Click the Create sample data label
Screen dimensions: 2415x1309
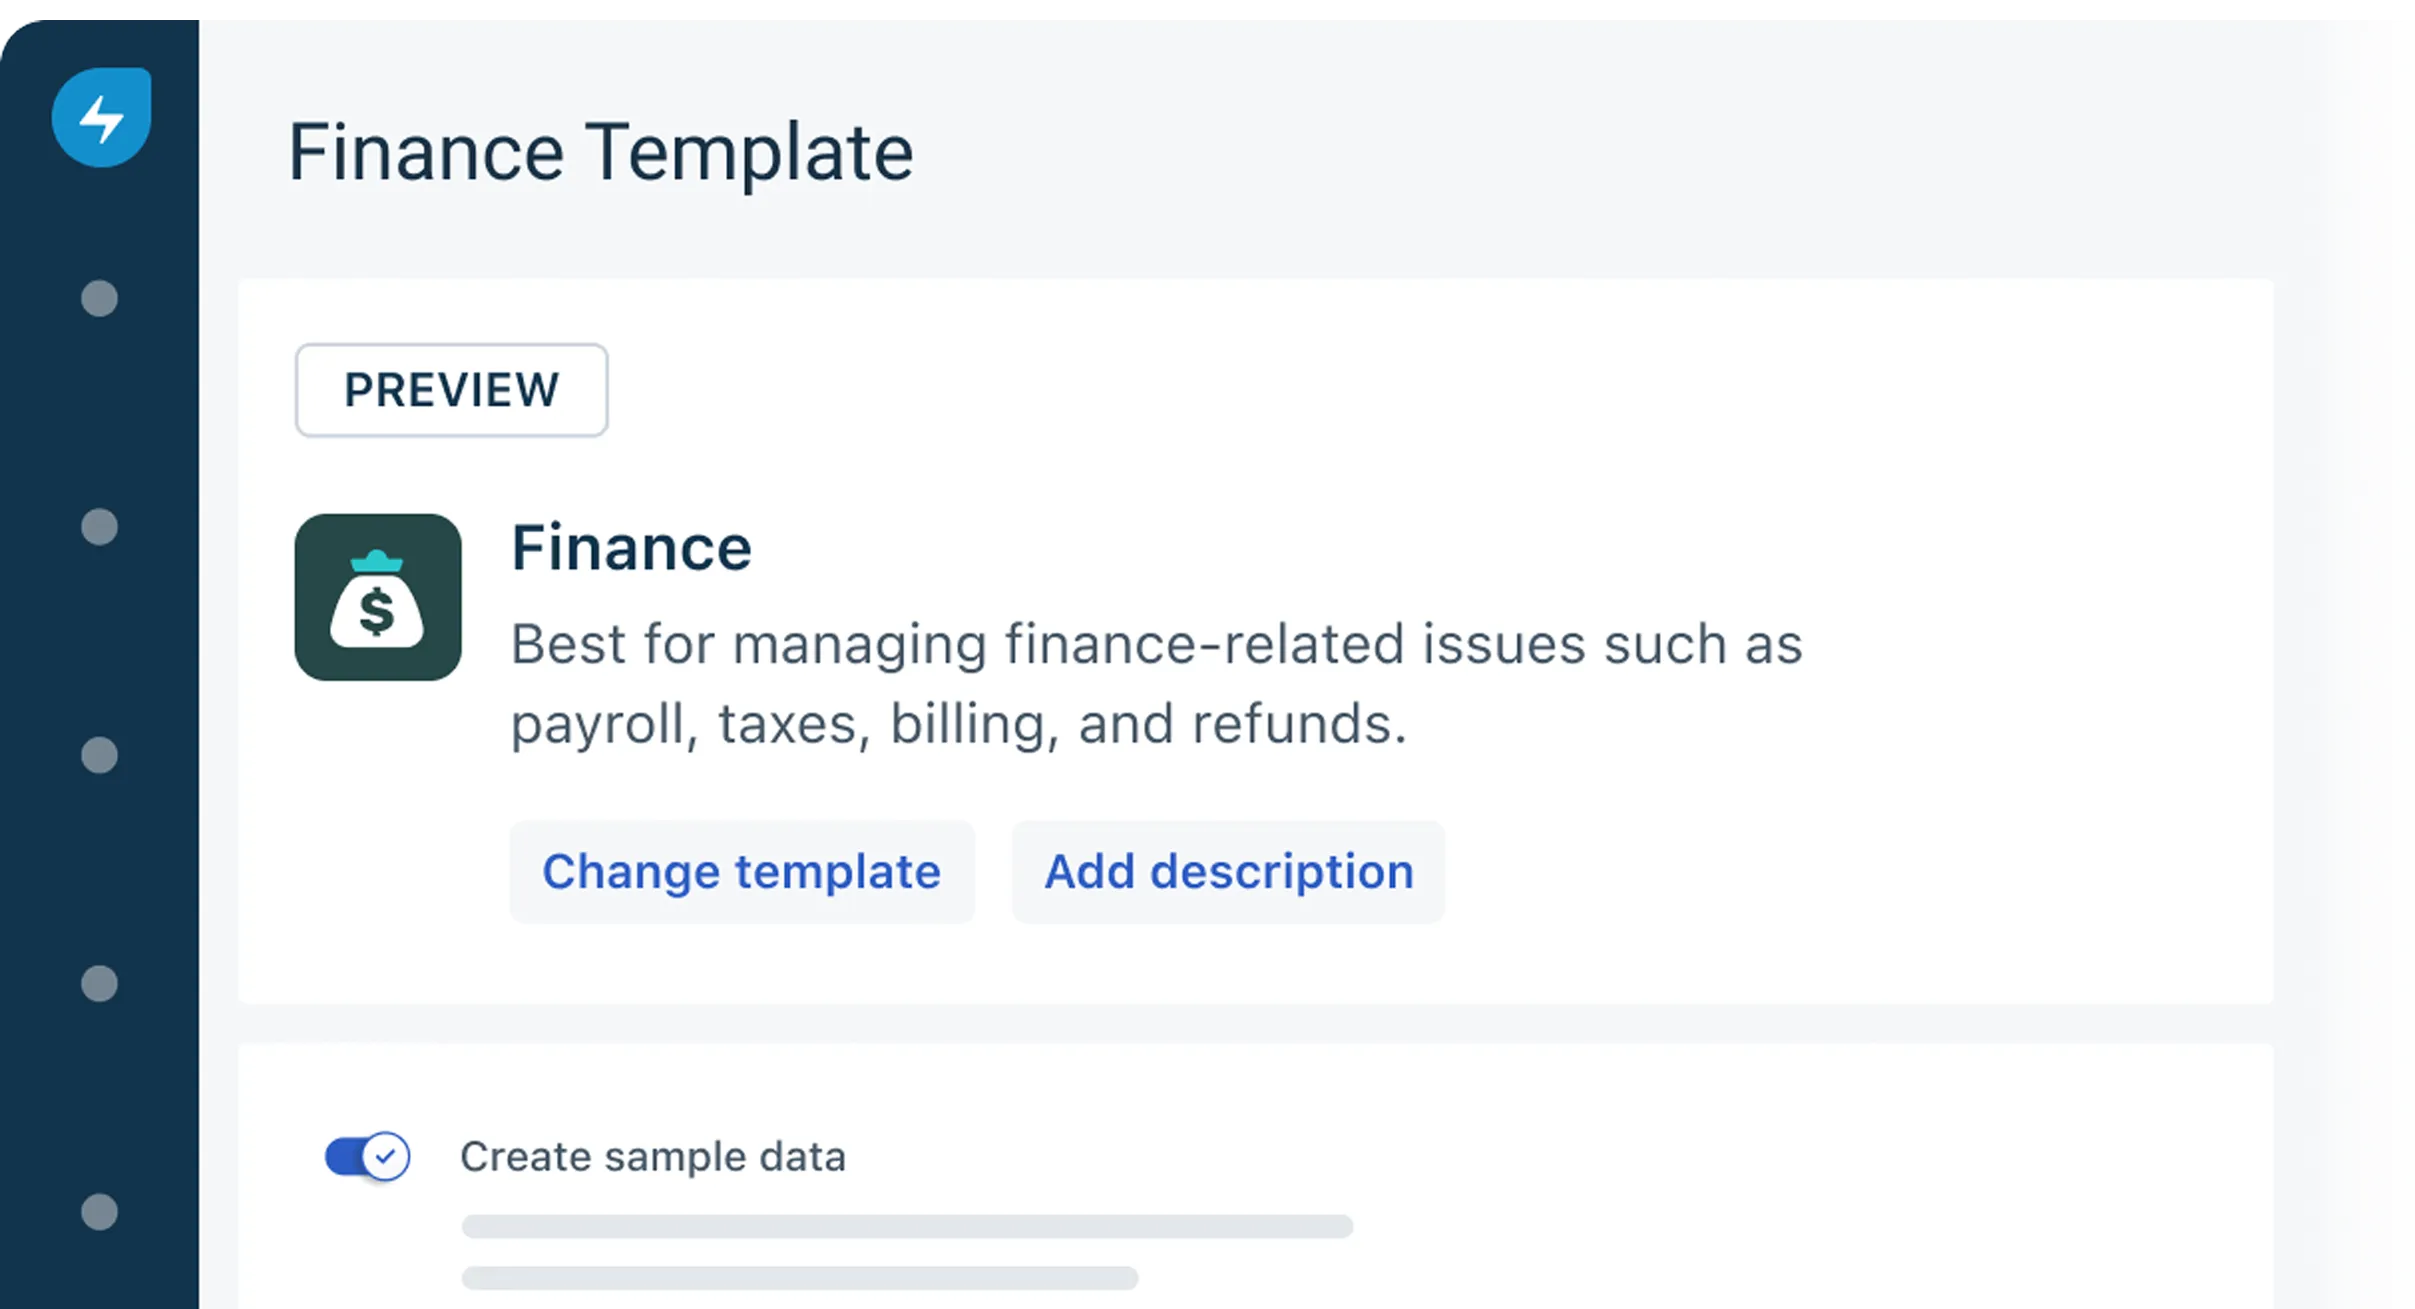[653, 1157]
